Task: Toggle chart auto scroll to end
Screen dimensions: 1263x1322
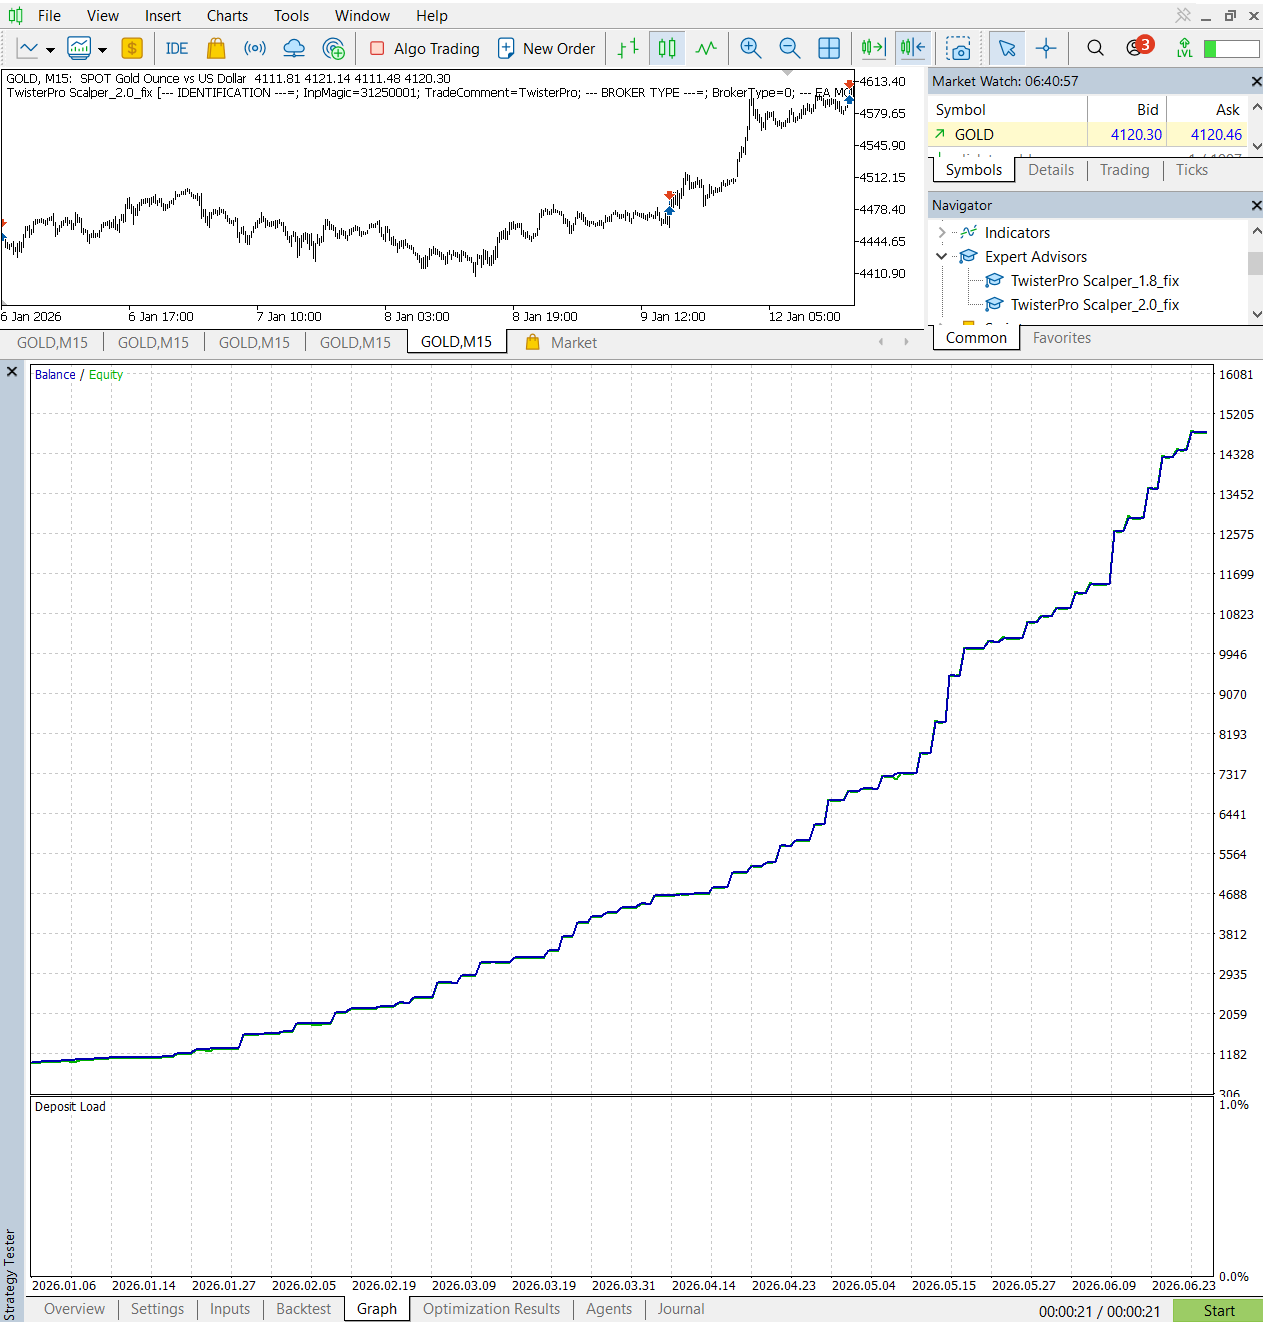Action: (873, 48)
